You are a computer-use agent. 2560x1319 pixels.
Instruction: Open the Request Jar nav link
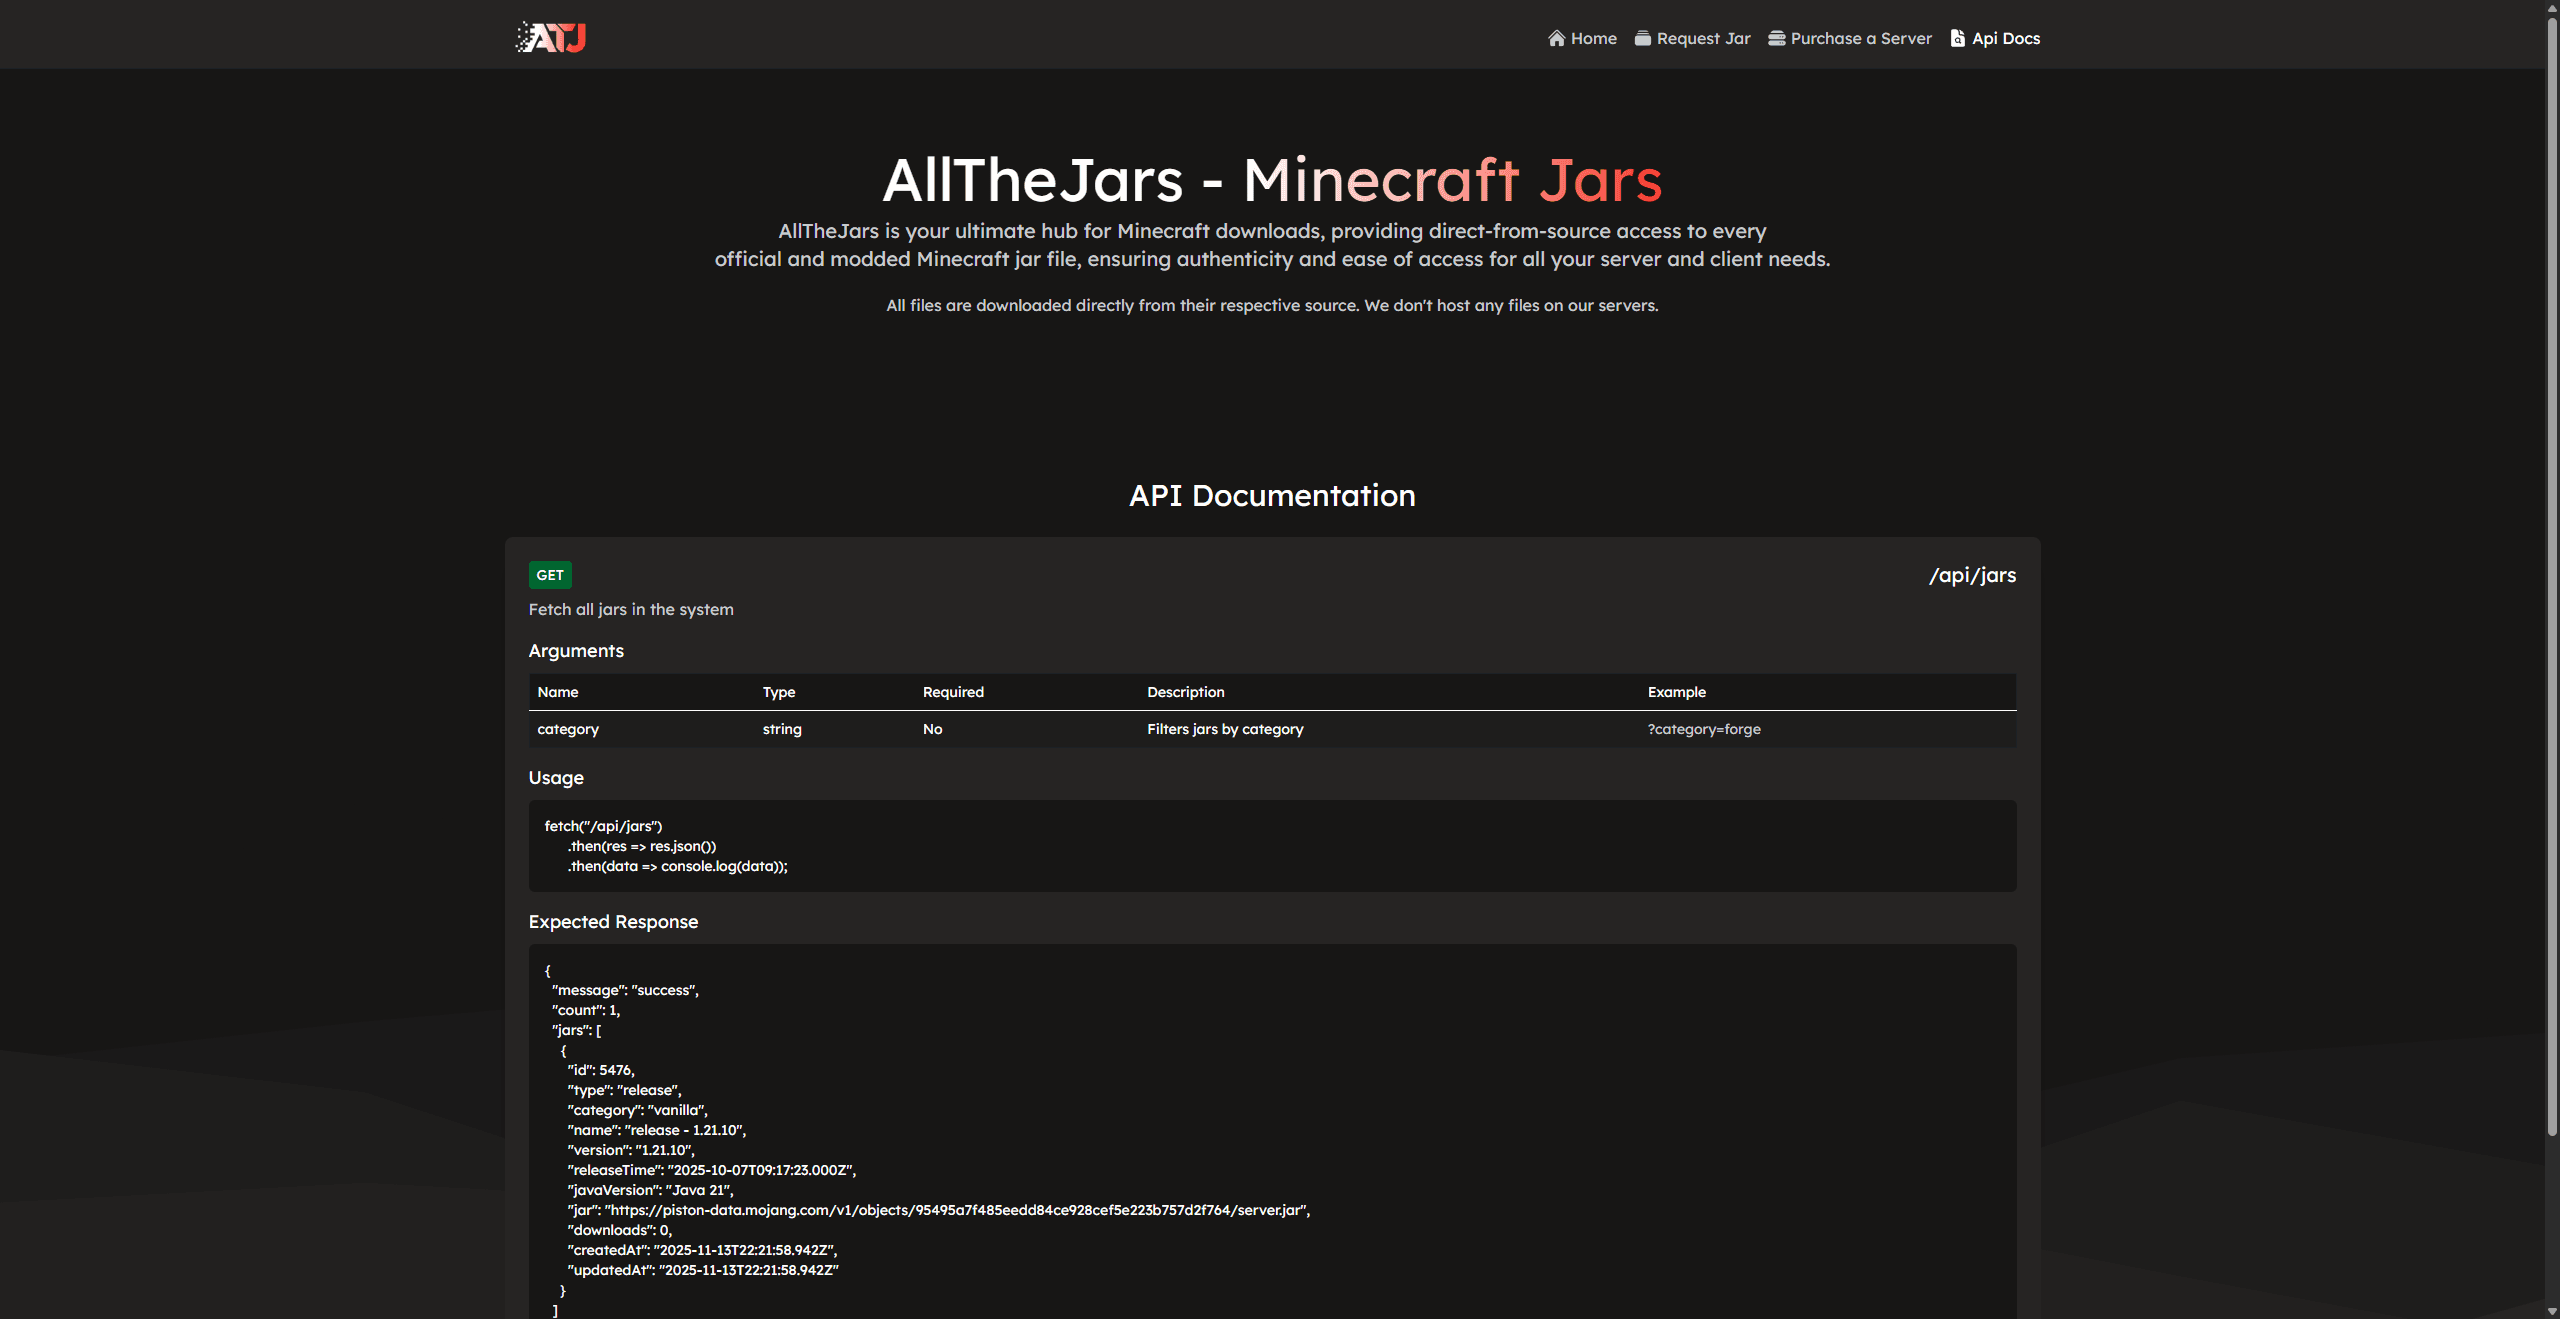click(1692, 38)
